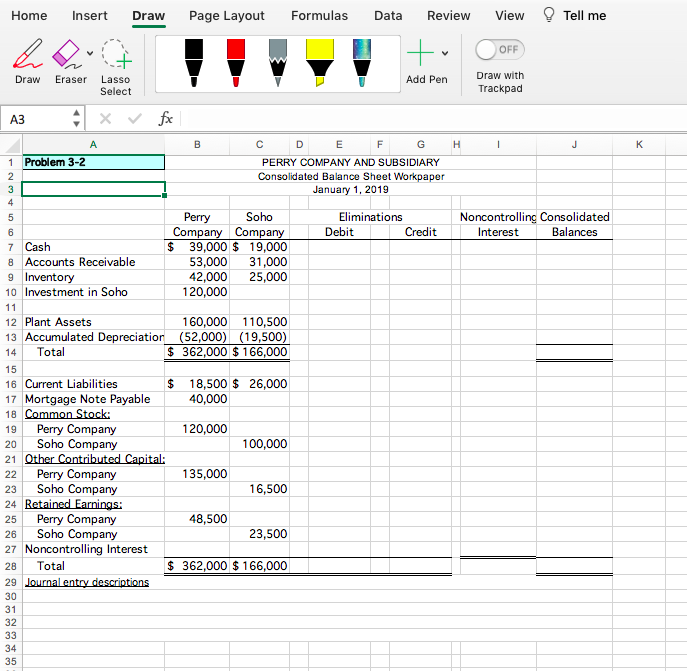Click the Name Box showing A3
687x671 pixels.
coord(36,119)
